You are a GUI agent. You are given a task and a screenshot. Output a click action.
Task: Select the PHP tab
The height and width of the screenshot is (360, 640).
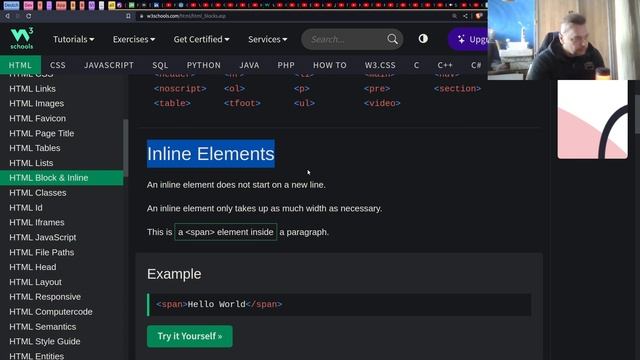[x=286, y=65]
